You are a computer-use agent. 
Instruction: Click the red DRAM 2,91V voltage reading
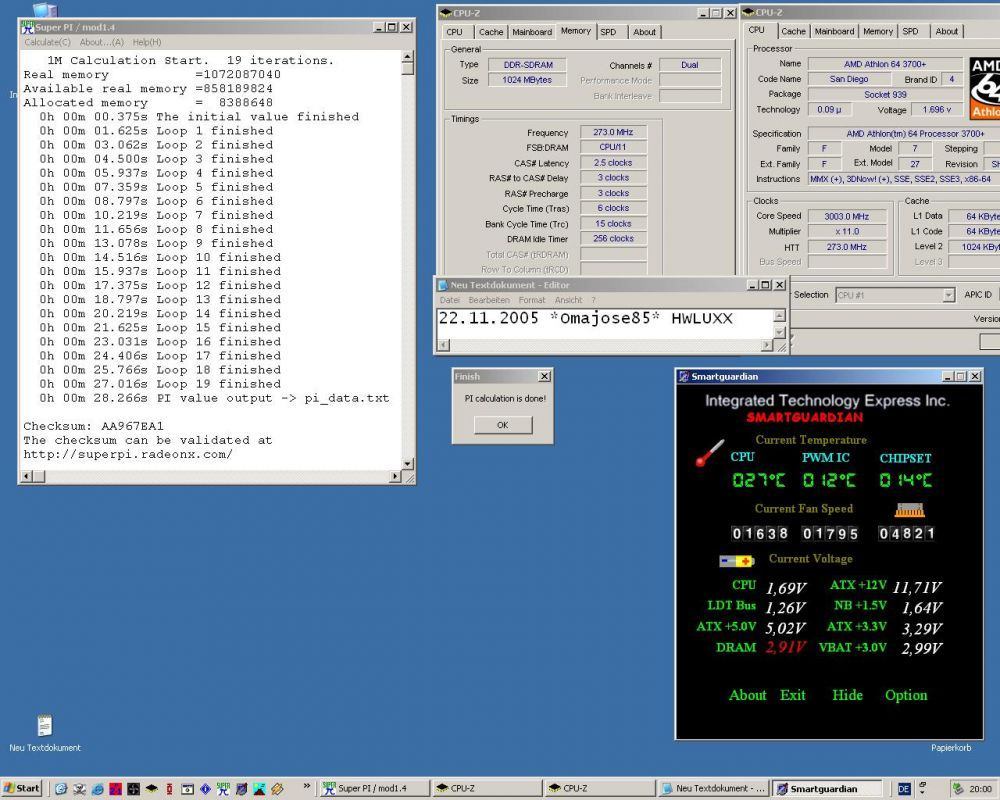[786, 648]
